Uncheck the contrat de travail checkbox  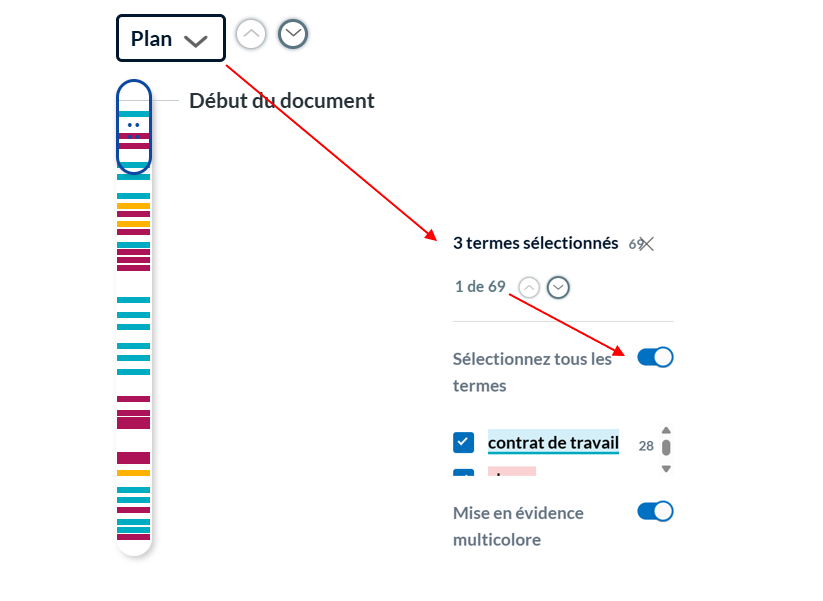click(463, 442)
